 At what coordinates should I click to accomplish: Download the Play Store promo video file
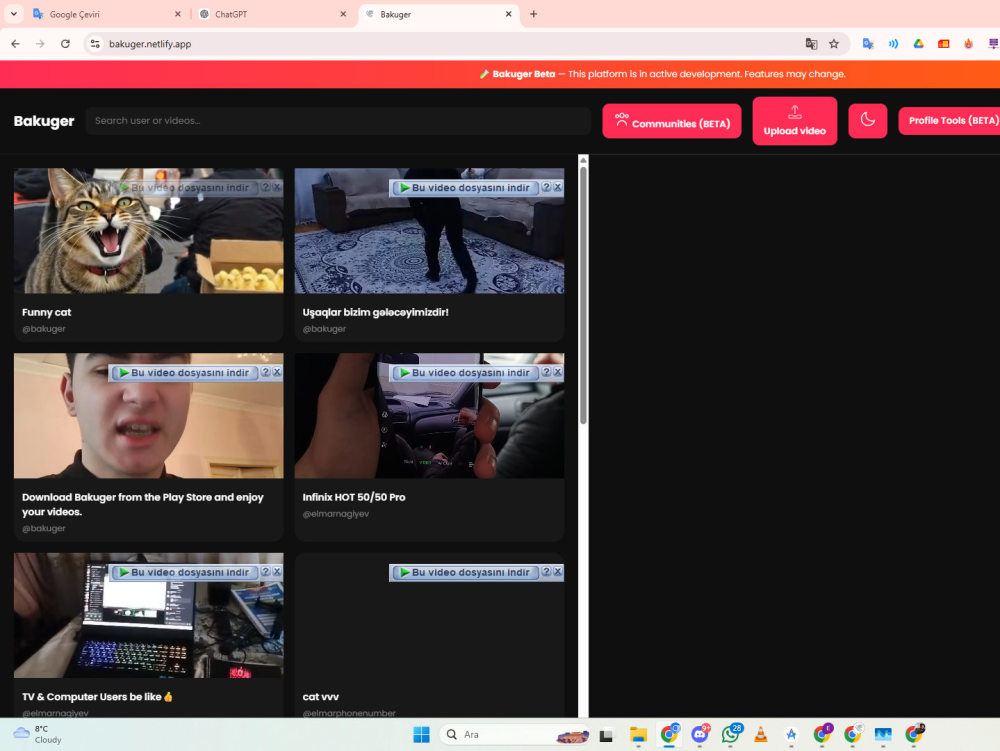(184, 372)
